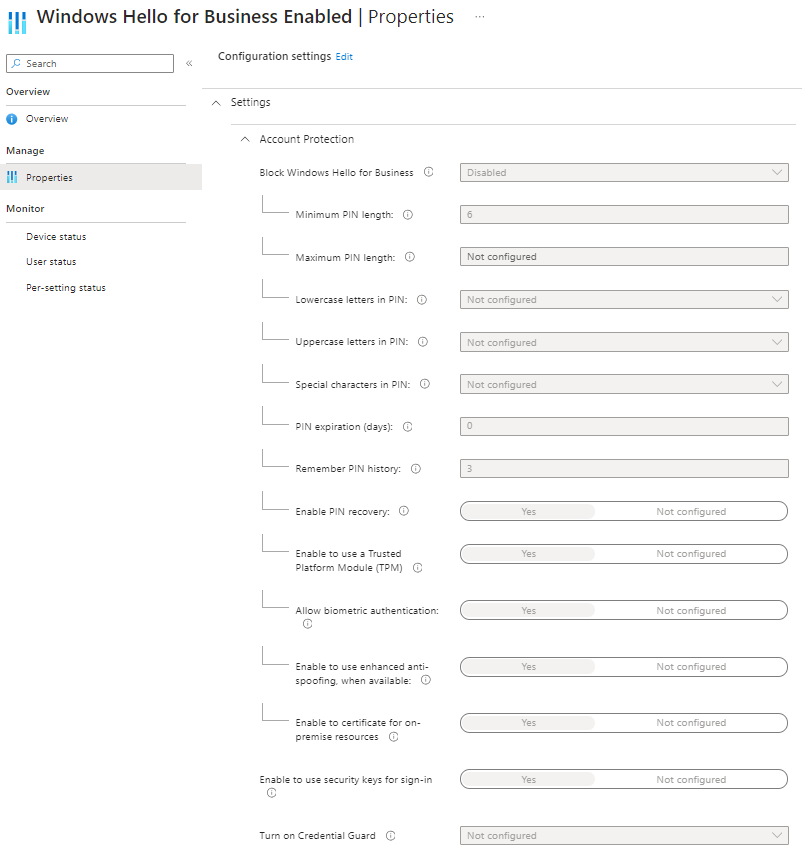Click the info icon next to Minimum PIN length
Image resolution: width=802 pixels, height=858 pixels.
pos(408,214)
